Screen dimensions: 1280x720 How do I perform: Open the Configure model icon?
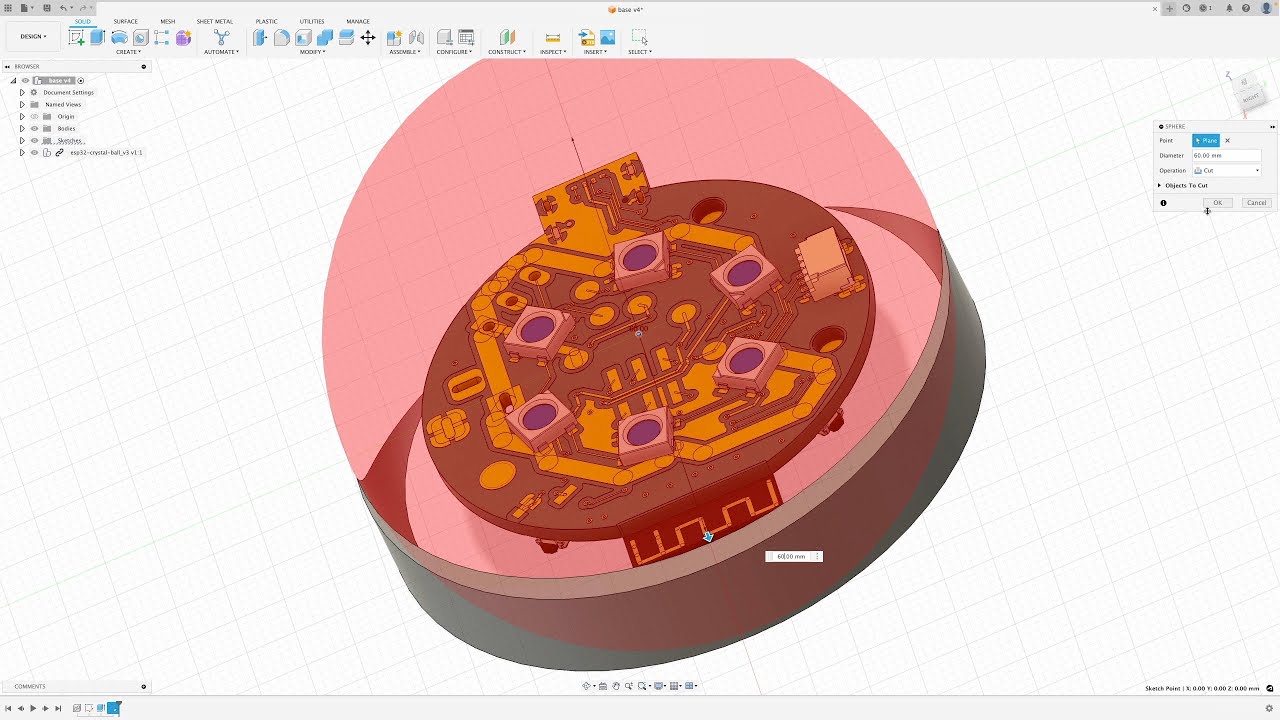pyautogui.click(x=444, y=37)
